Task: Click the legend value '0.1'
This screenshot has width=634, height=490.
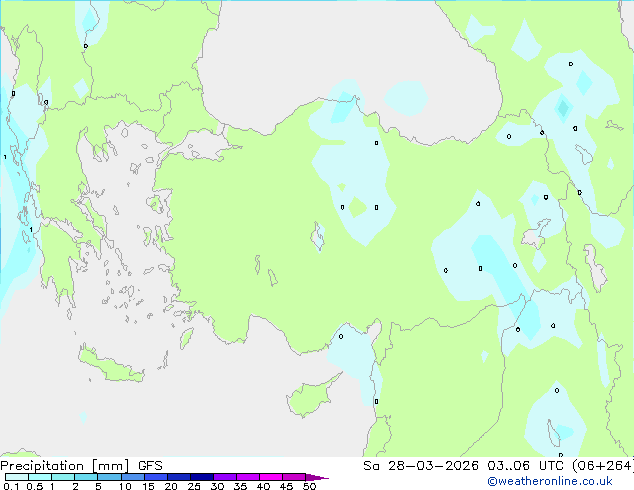Action: tap(11, 486)
